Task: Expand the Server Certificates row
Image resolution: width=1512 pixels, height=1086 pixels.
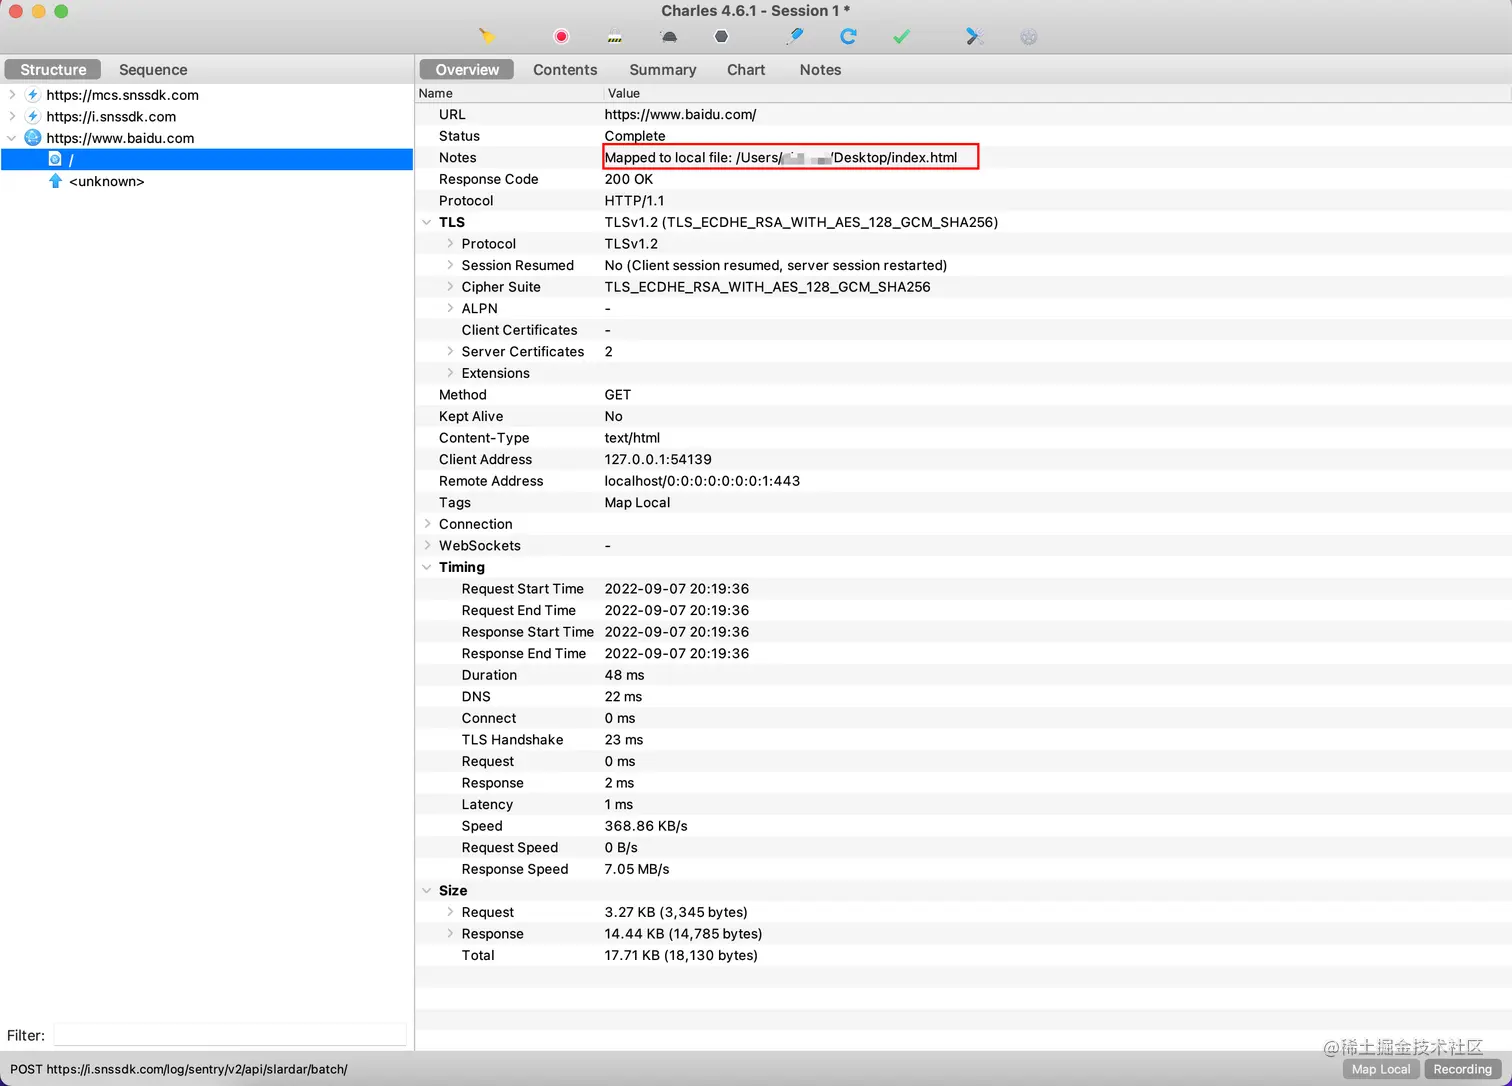Action: pos(450,351)
